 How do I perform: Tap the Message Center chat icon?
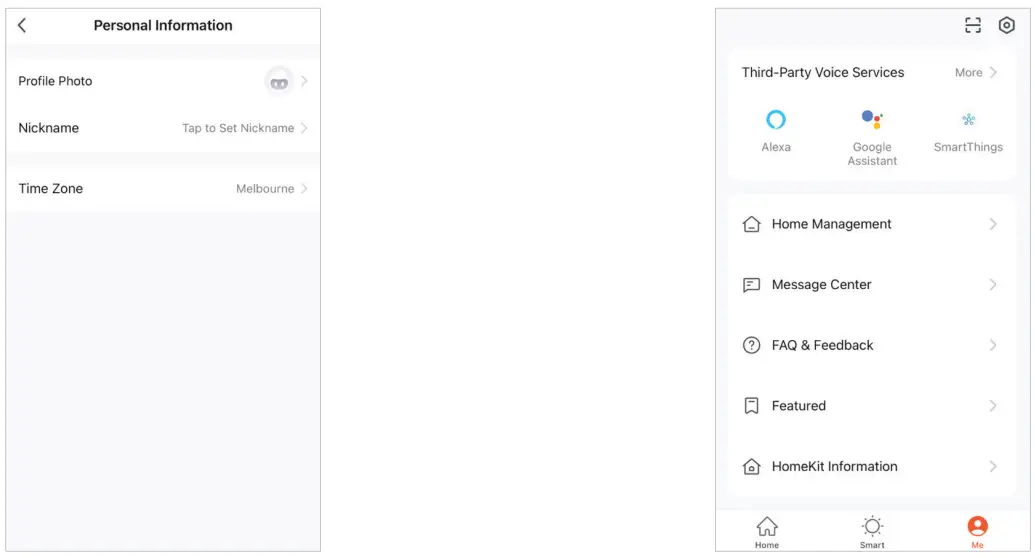752,285
